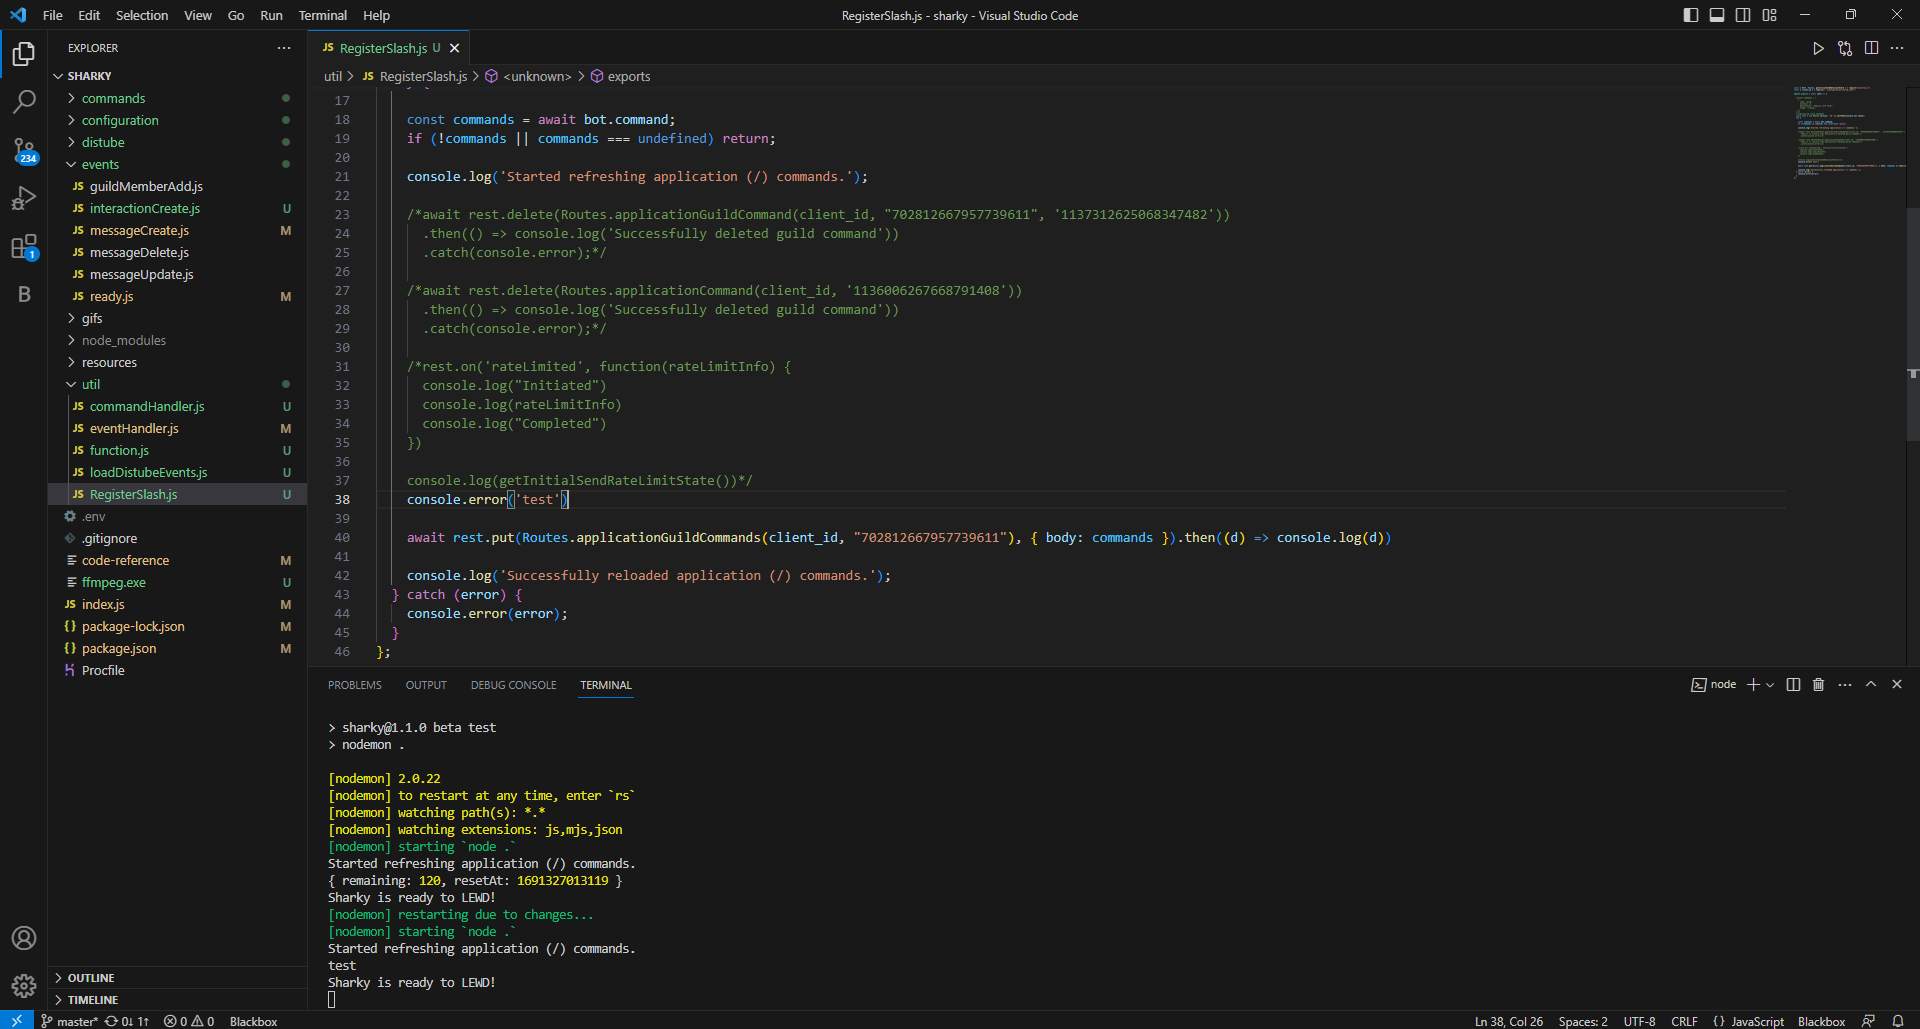
Task: Close the RegisterSlash.js editor tab
Action: [455, 48]
